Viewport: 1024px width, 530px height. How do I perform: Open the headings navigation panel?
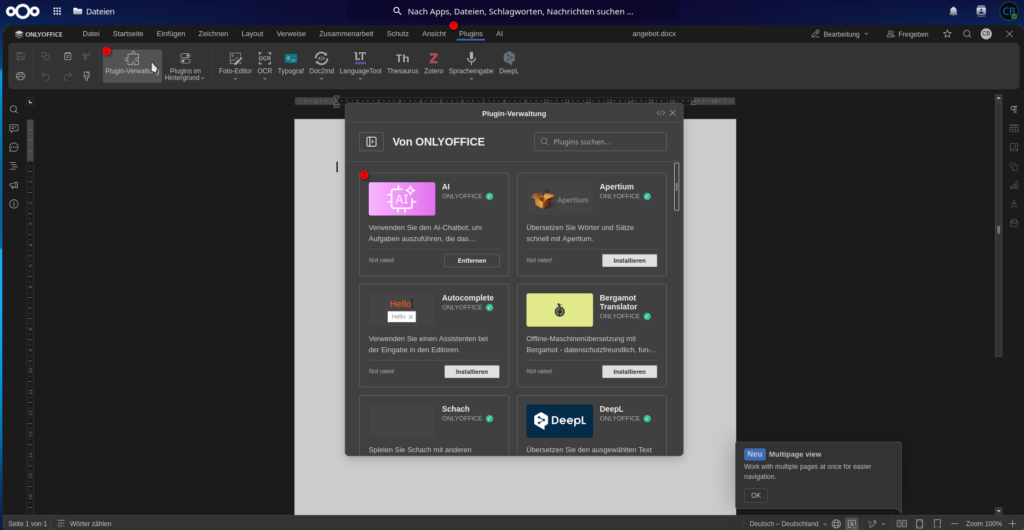point(14,166)
